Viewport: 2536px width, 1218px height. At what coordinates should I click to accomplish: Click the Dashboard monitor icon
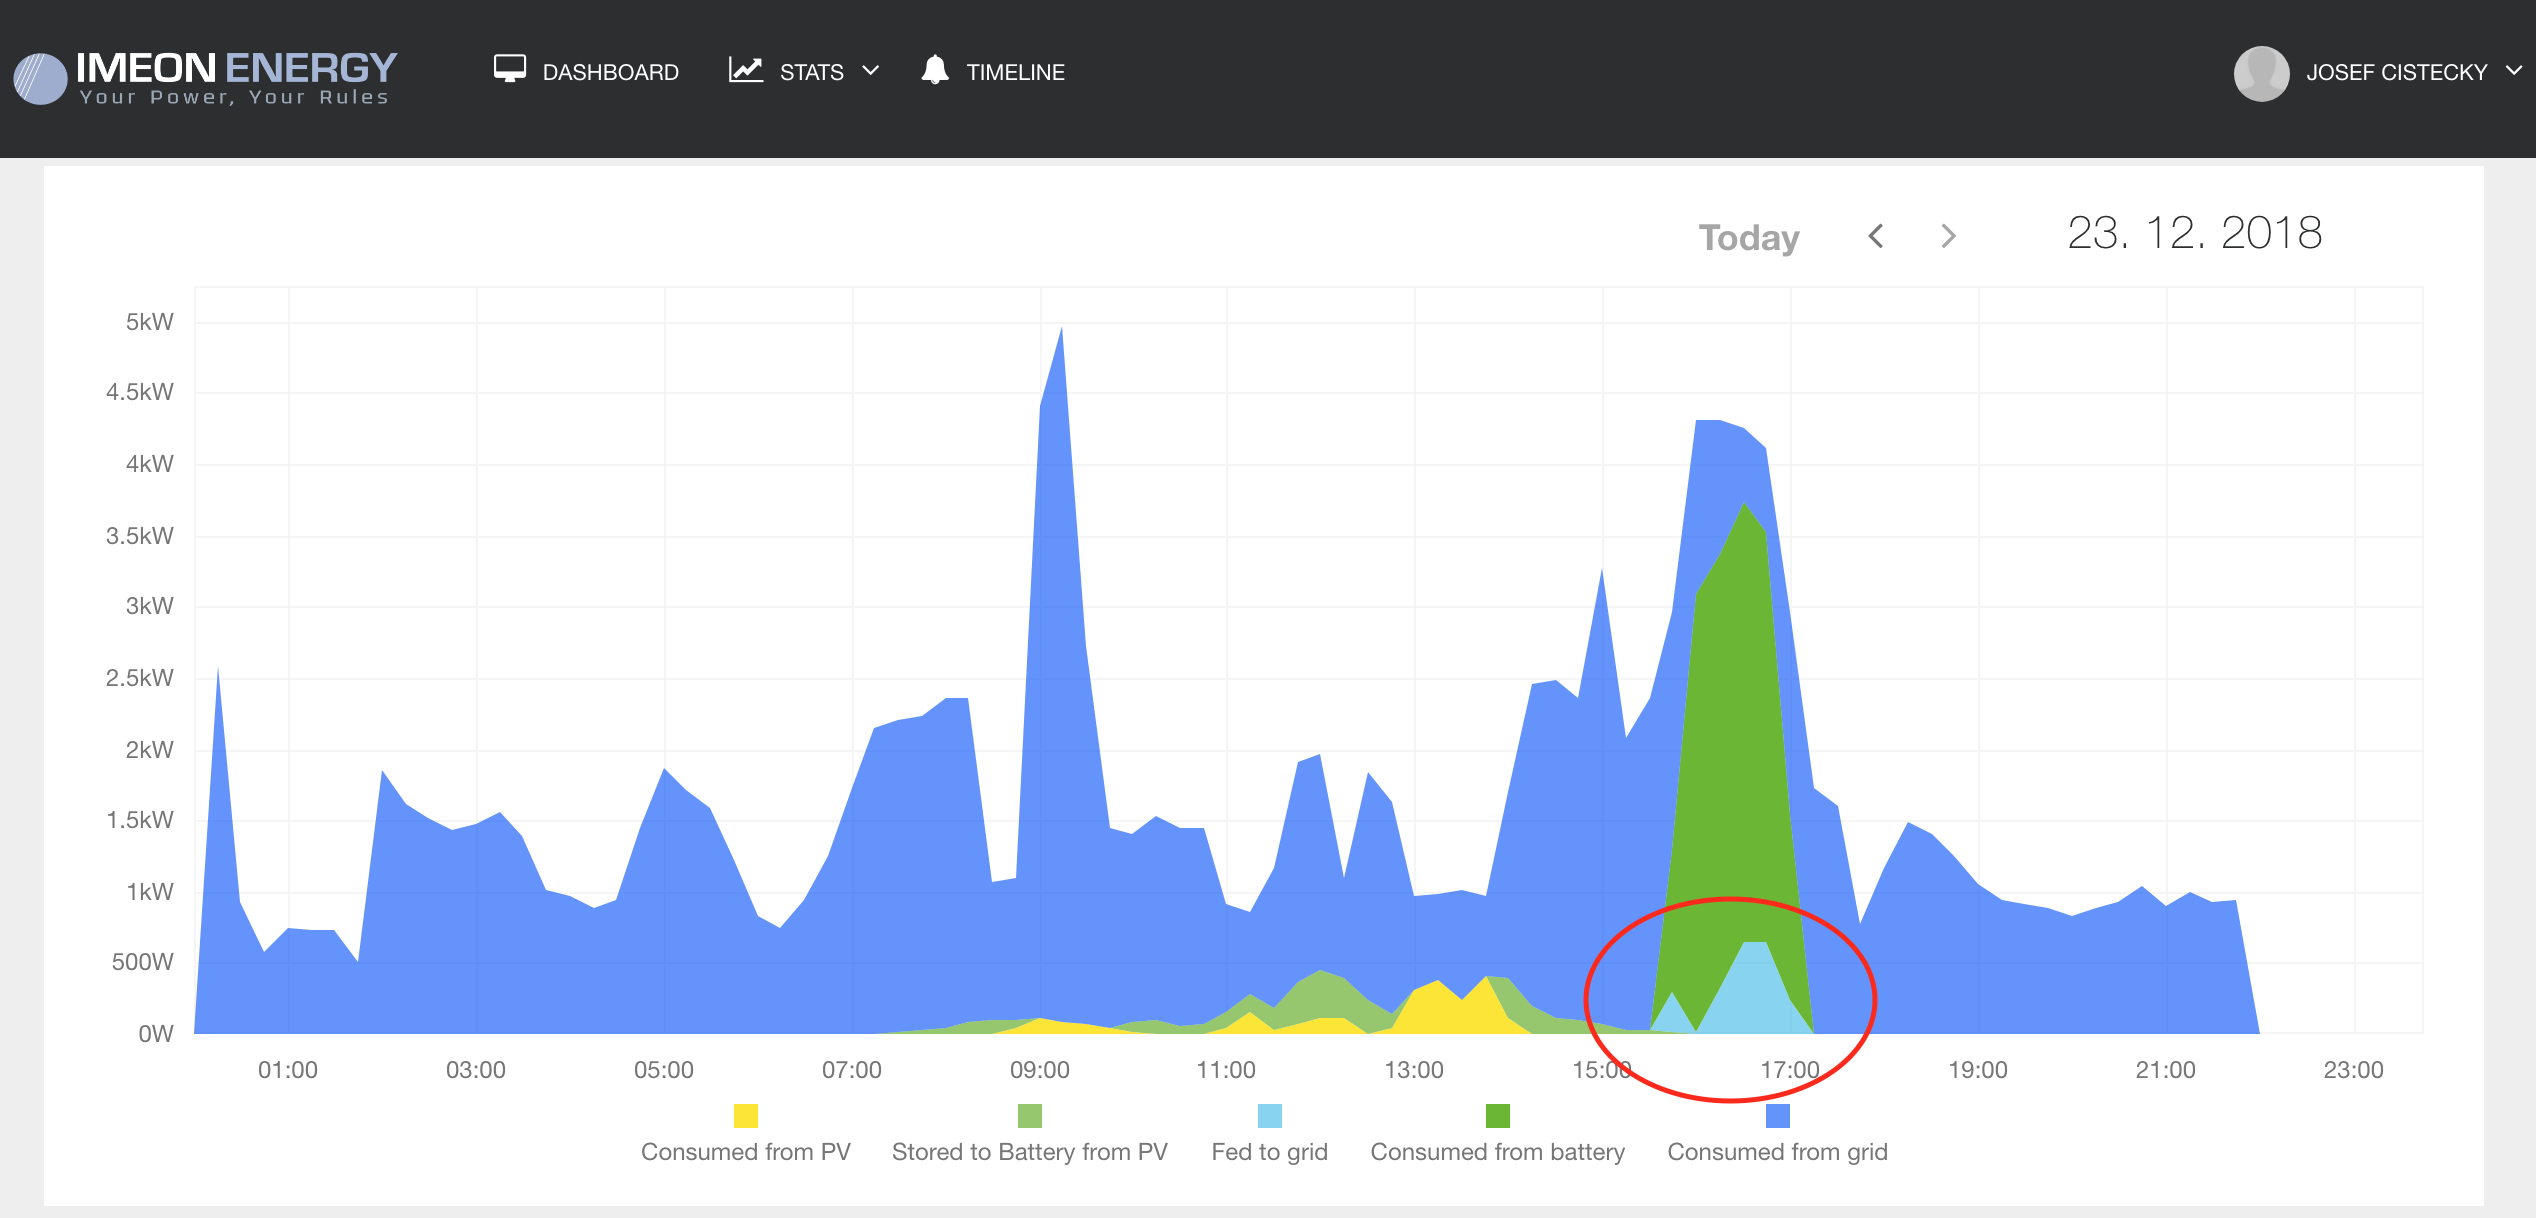[x=509, y=69]
